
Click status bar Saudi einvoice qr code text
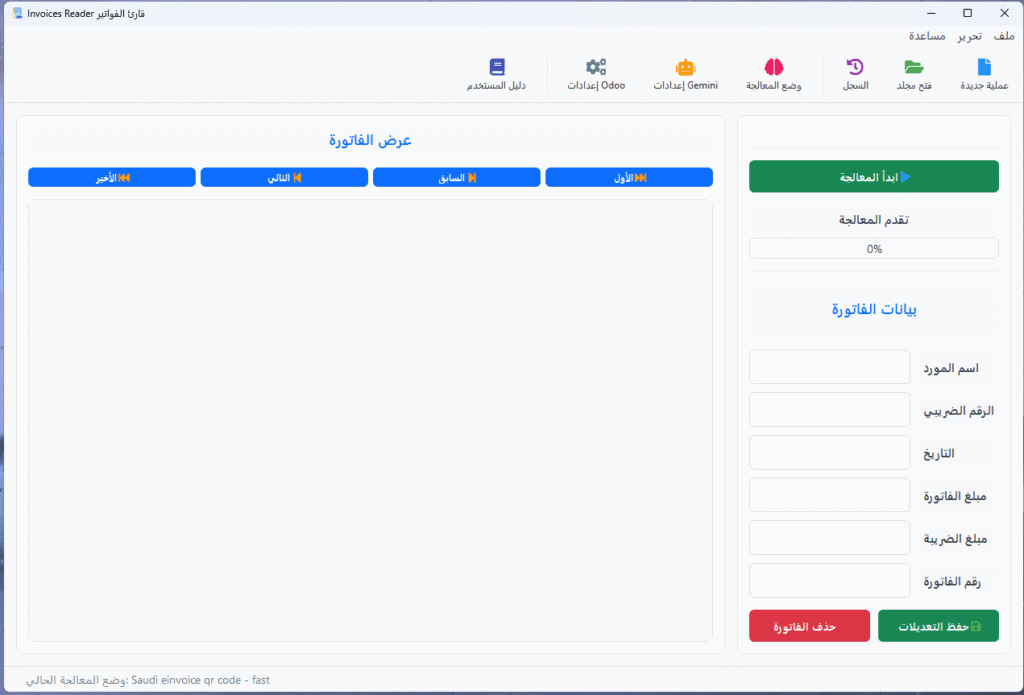point(200,680)
